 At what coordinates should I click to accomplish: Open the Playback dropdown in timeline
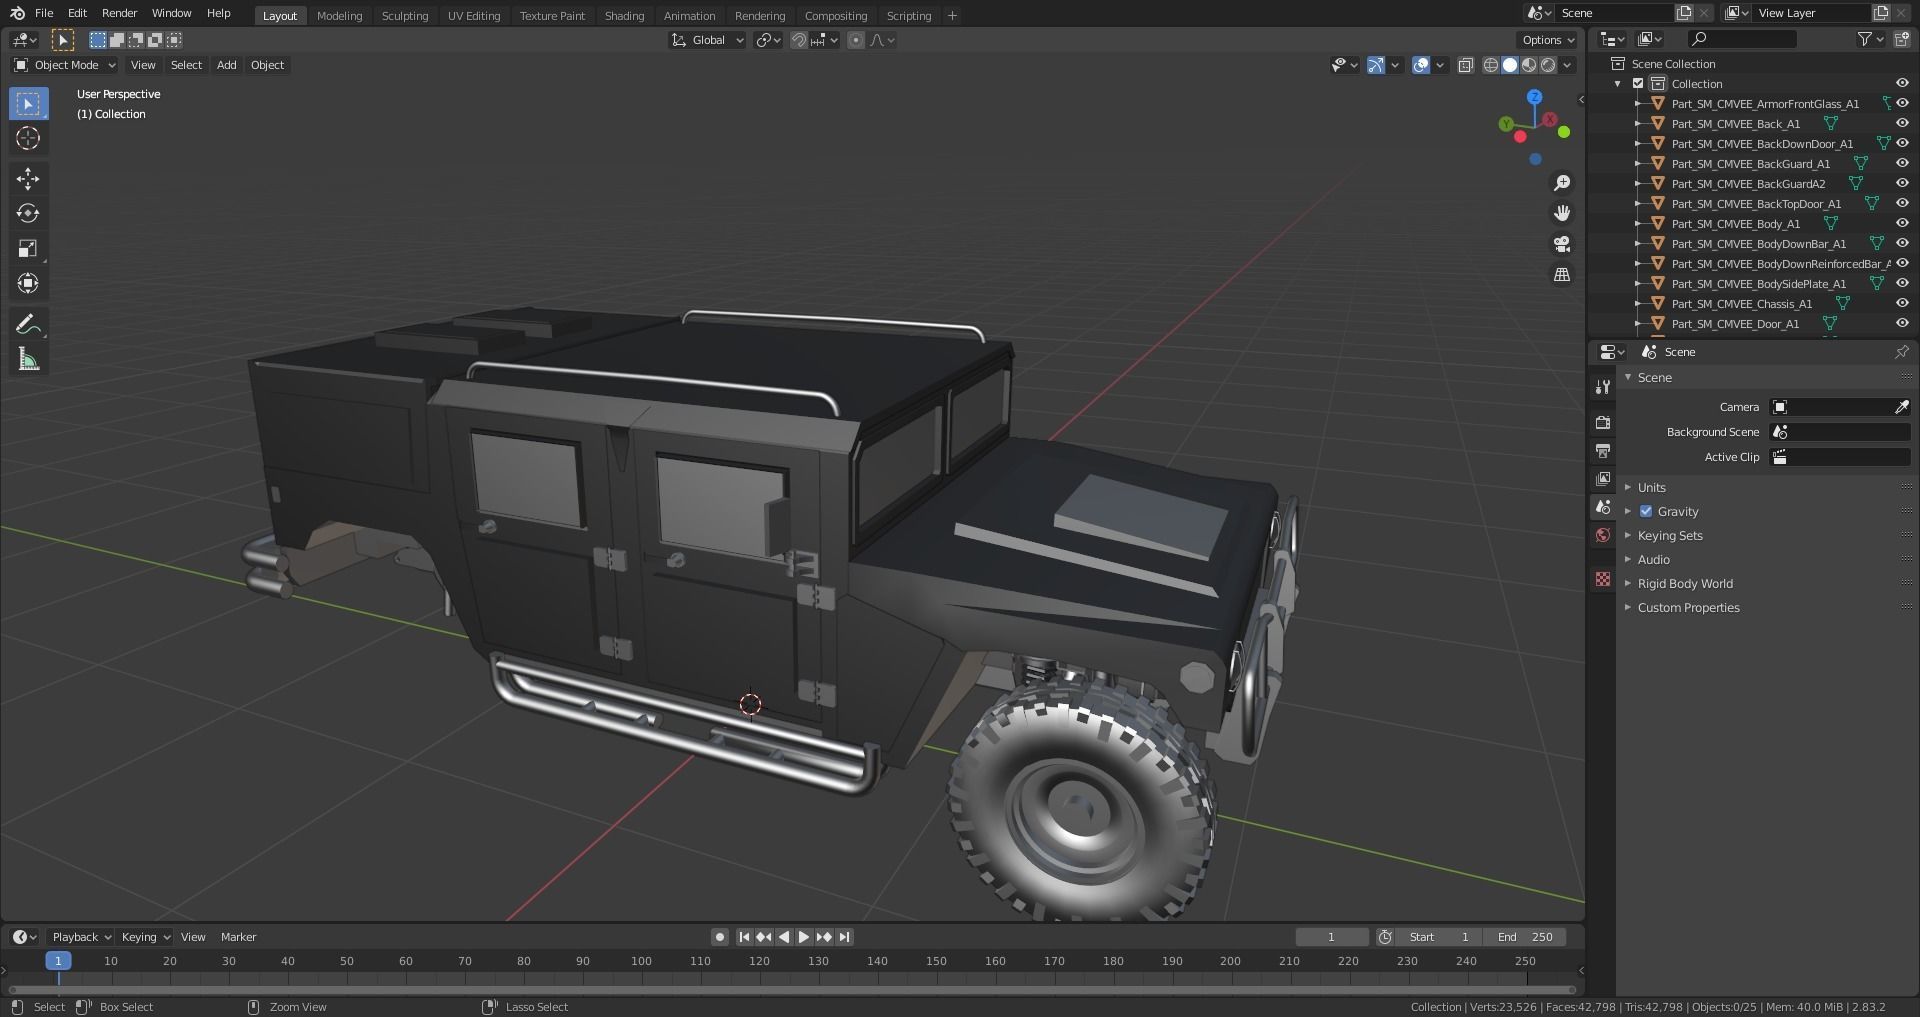tap(80, 937)
